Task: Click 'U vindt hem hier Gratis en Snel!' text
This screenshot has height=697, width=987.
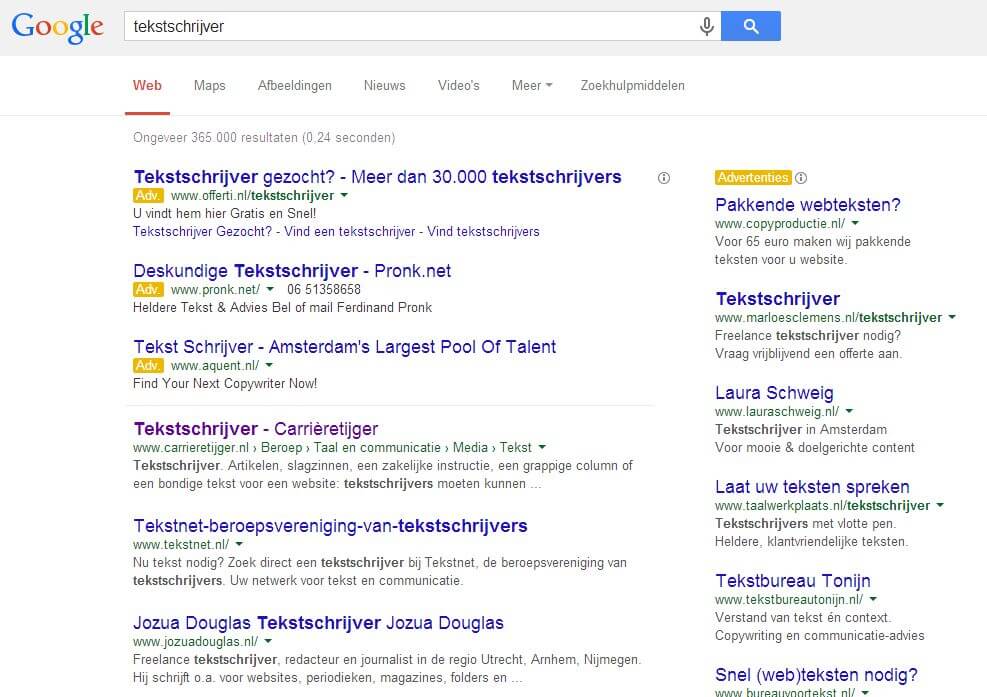Action: click(x=224, y=213)
